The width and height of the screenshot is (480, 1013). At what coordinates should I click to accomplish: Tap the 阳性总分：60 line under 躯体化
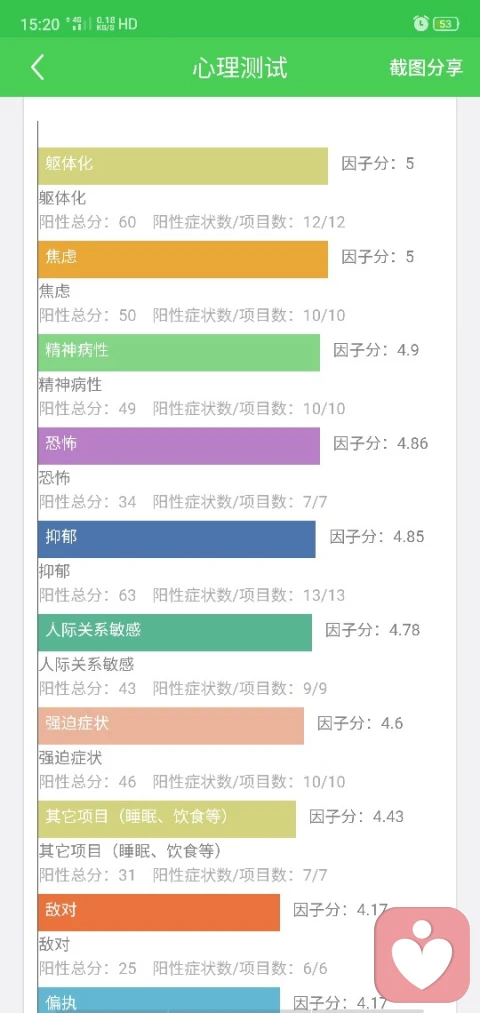click(x=88, y=222)
